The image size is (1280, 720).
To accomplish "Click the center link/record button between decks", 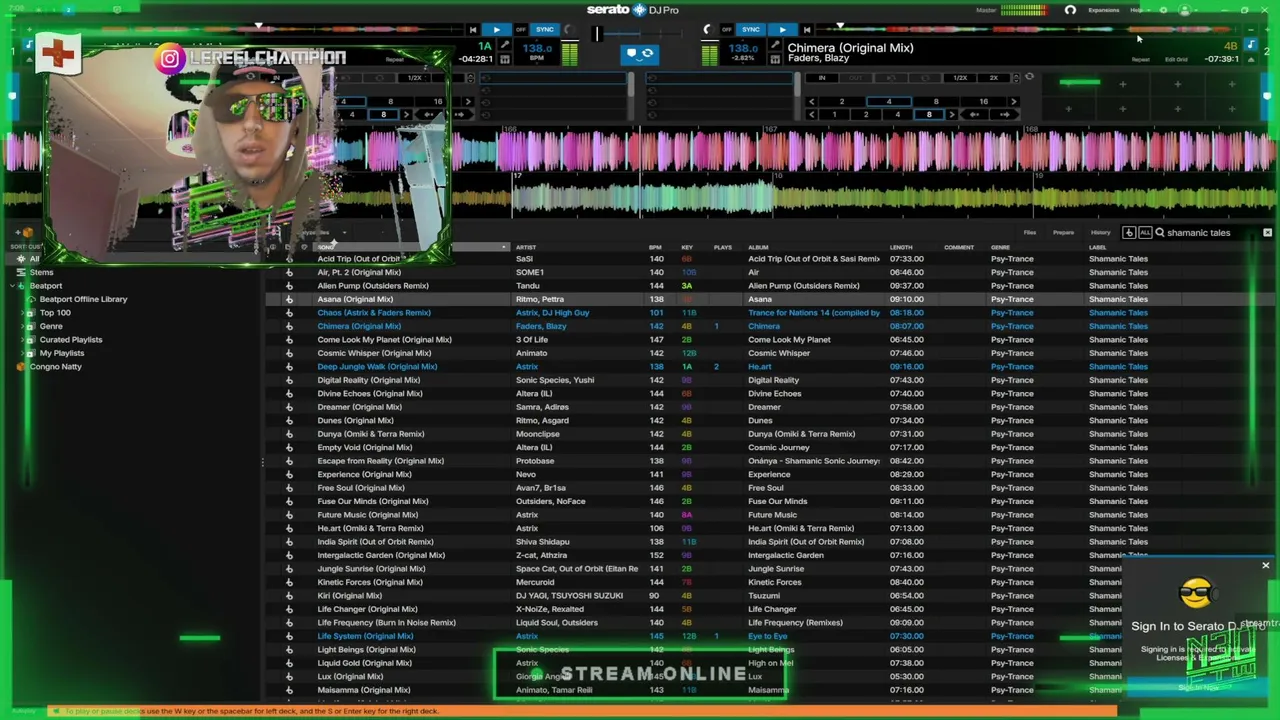I will pos(639,53).
